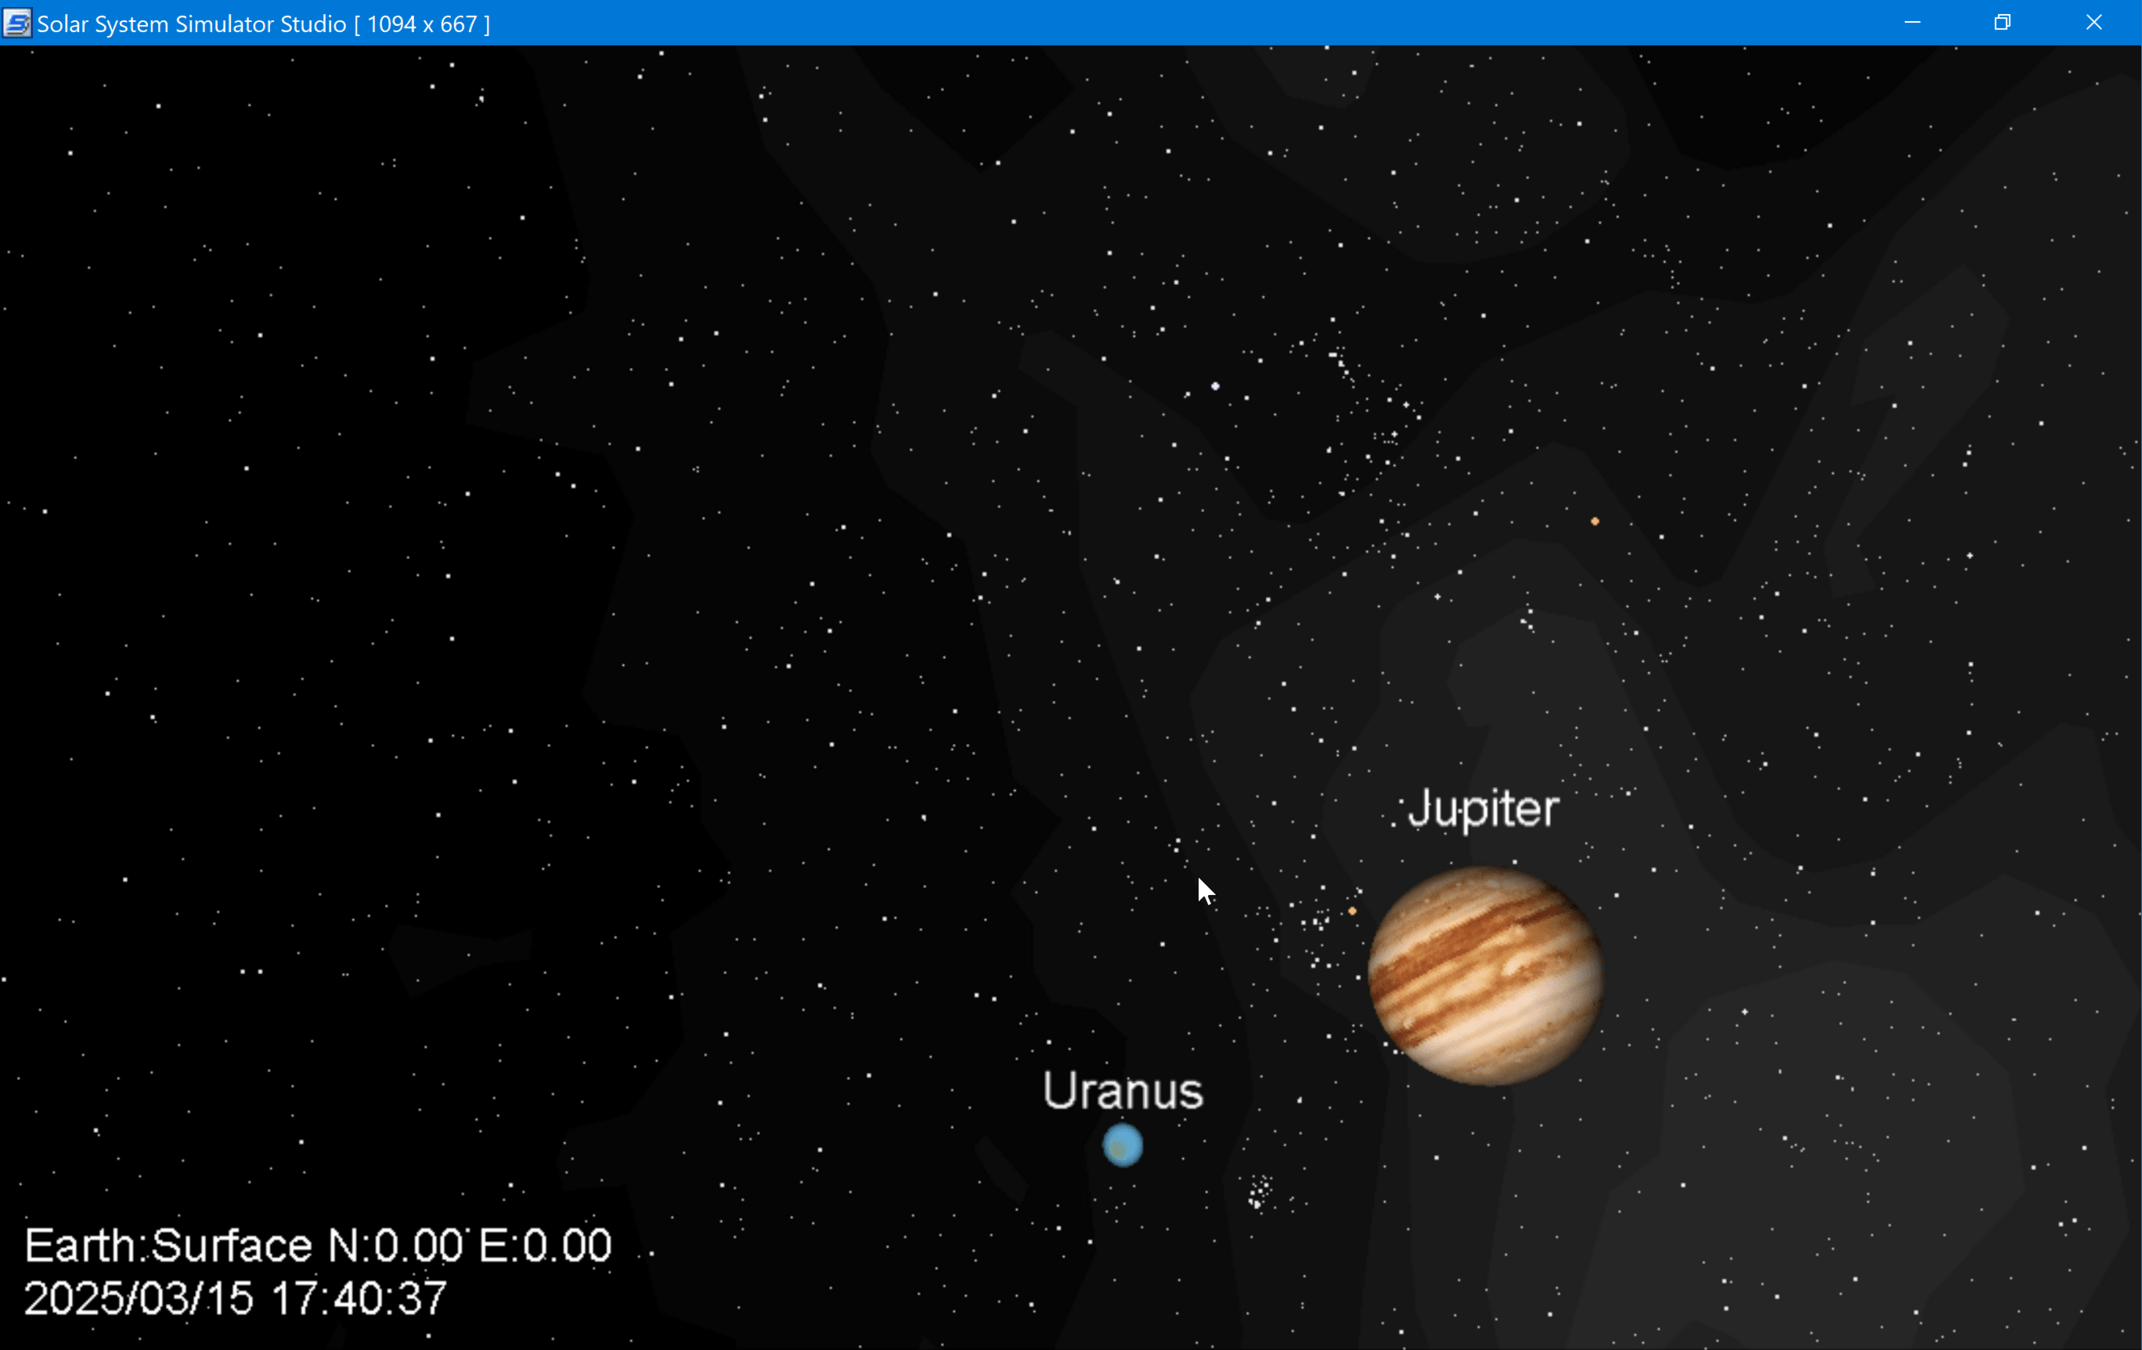Click the Jupiter planet globe
Image resolution: width=2142 pixels, height=1350 pixels.
coord(1485,975)
